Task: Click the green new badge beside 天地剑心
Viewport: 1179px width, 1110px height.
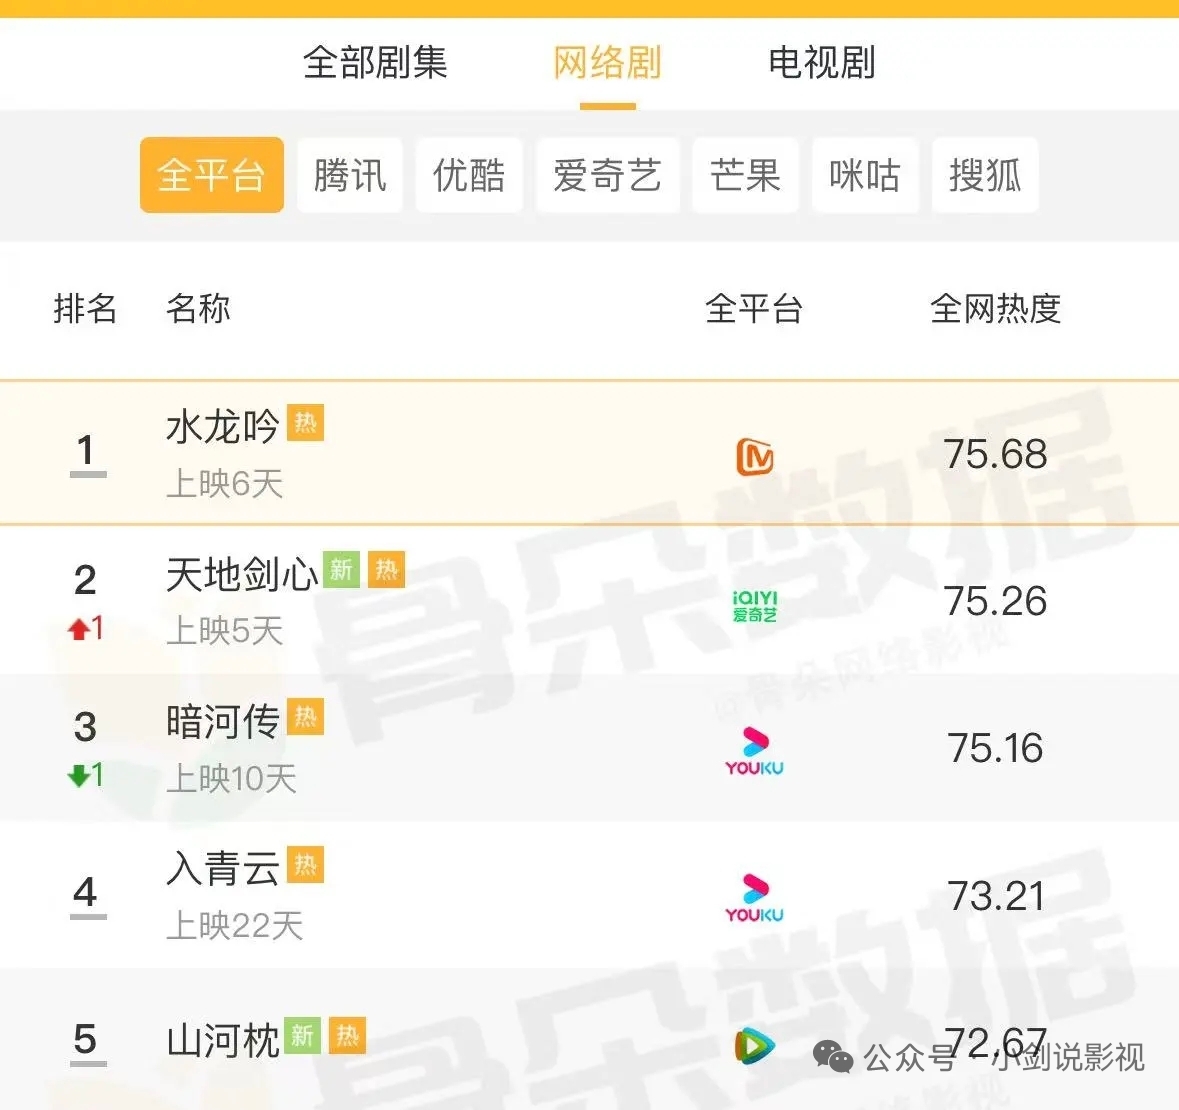Action: click(341, 570)
